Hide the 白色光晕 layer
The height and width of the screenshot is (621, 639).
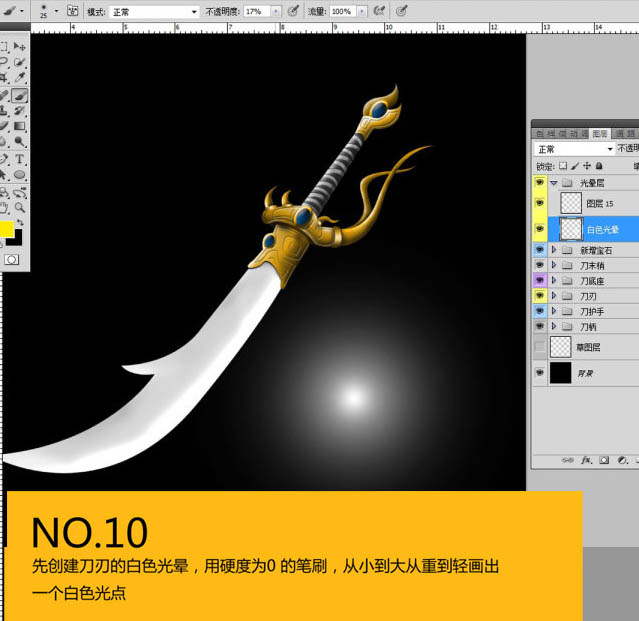(x=540, y=229)
